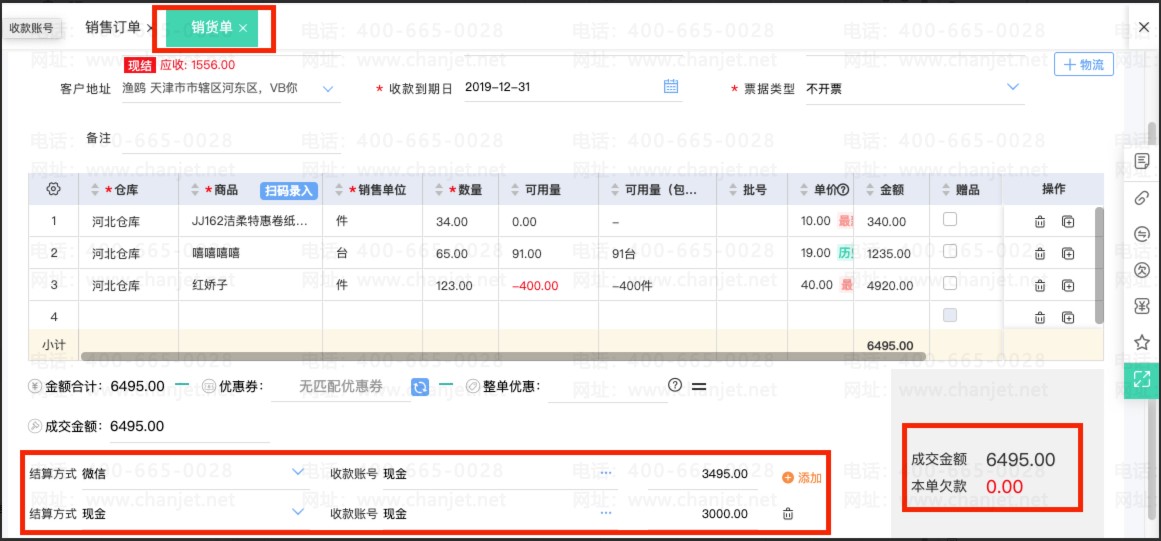Click the document notes icon in right sidebar
This screenshot has height=541, width=1161.
click(x=1142, y=161)
